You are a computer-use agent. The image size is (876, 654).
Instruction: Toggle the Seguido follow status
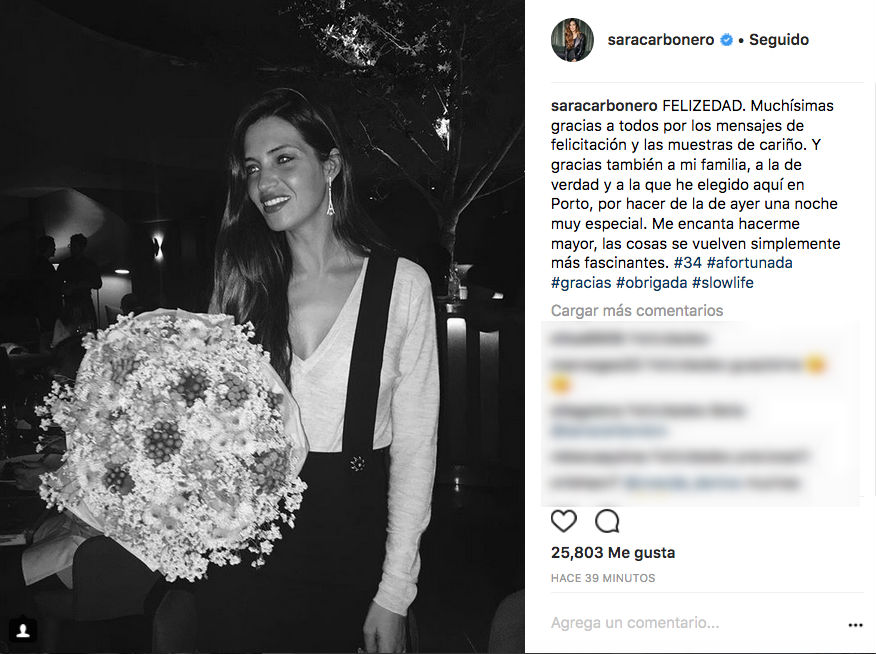779,40
